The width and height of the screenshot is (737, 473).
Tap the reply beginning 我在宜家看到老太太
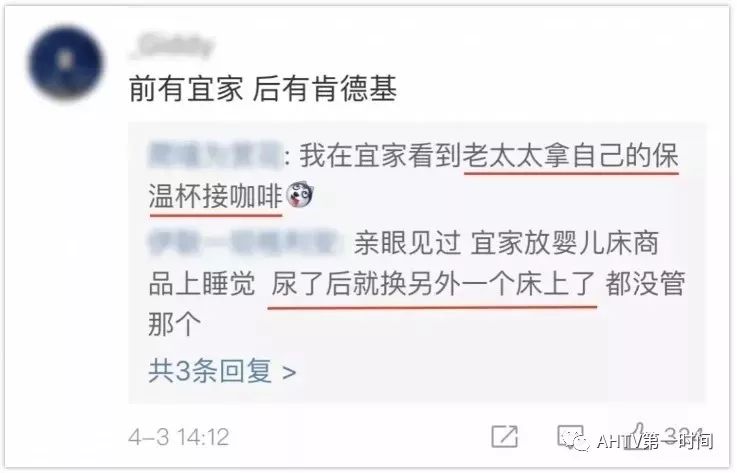click(x=414, y=175)
